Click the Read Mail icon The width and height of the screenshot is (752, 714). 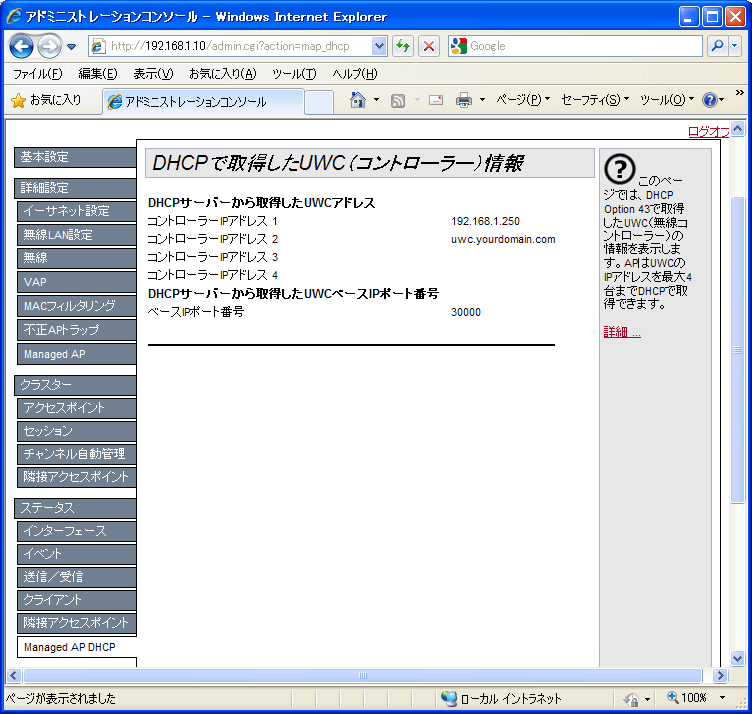point(435,100)
